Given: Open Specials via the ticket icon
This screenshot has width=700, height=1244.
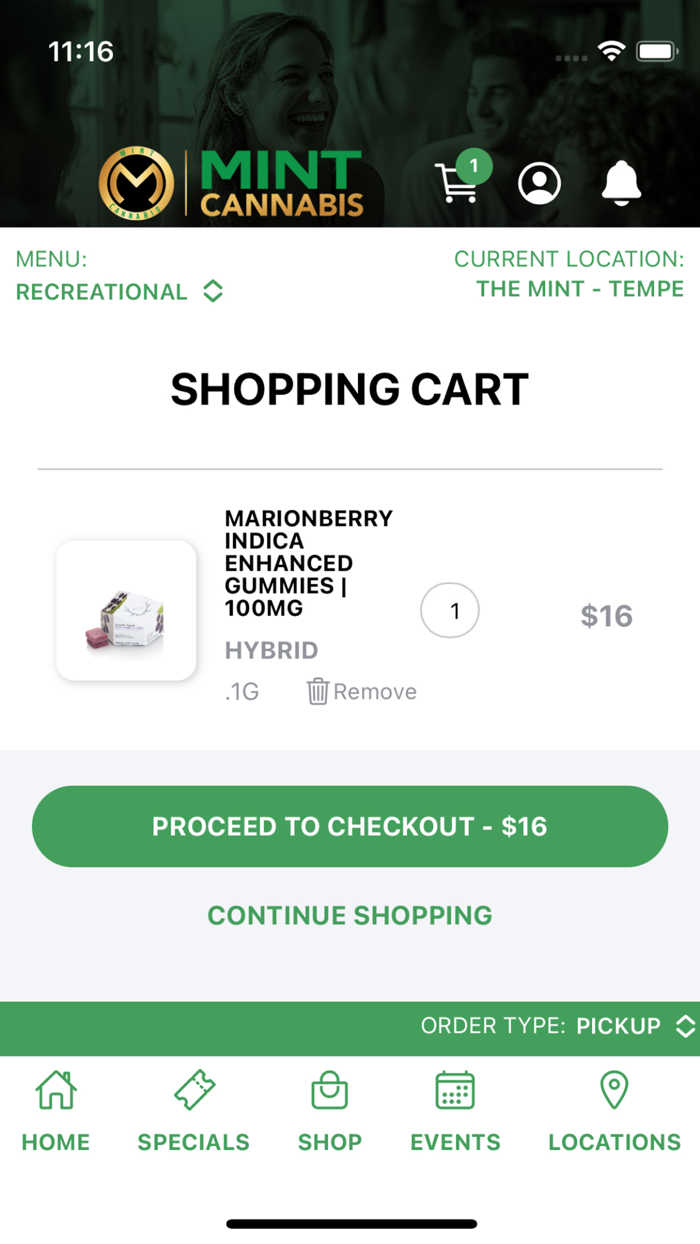Looking at the screenshot, I should [193, 1090].
